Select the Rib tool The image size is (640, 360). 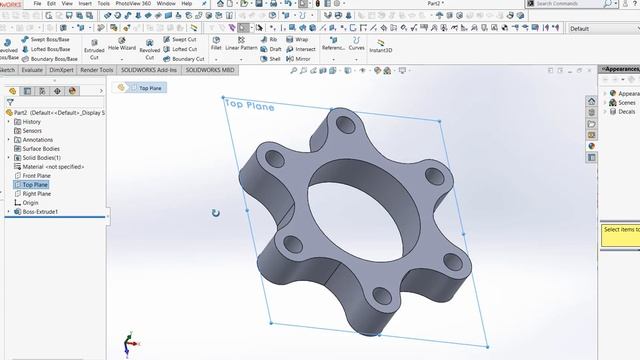coord(269,40)
